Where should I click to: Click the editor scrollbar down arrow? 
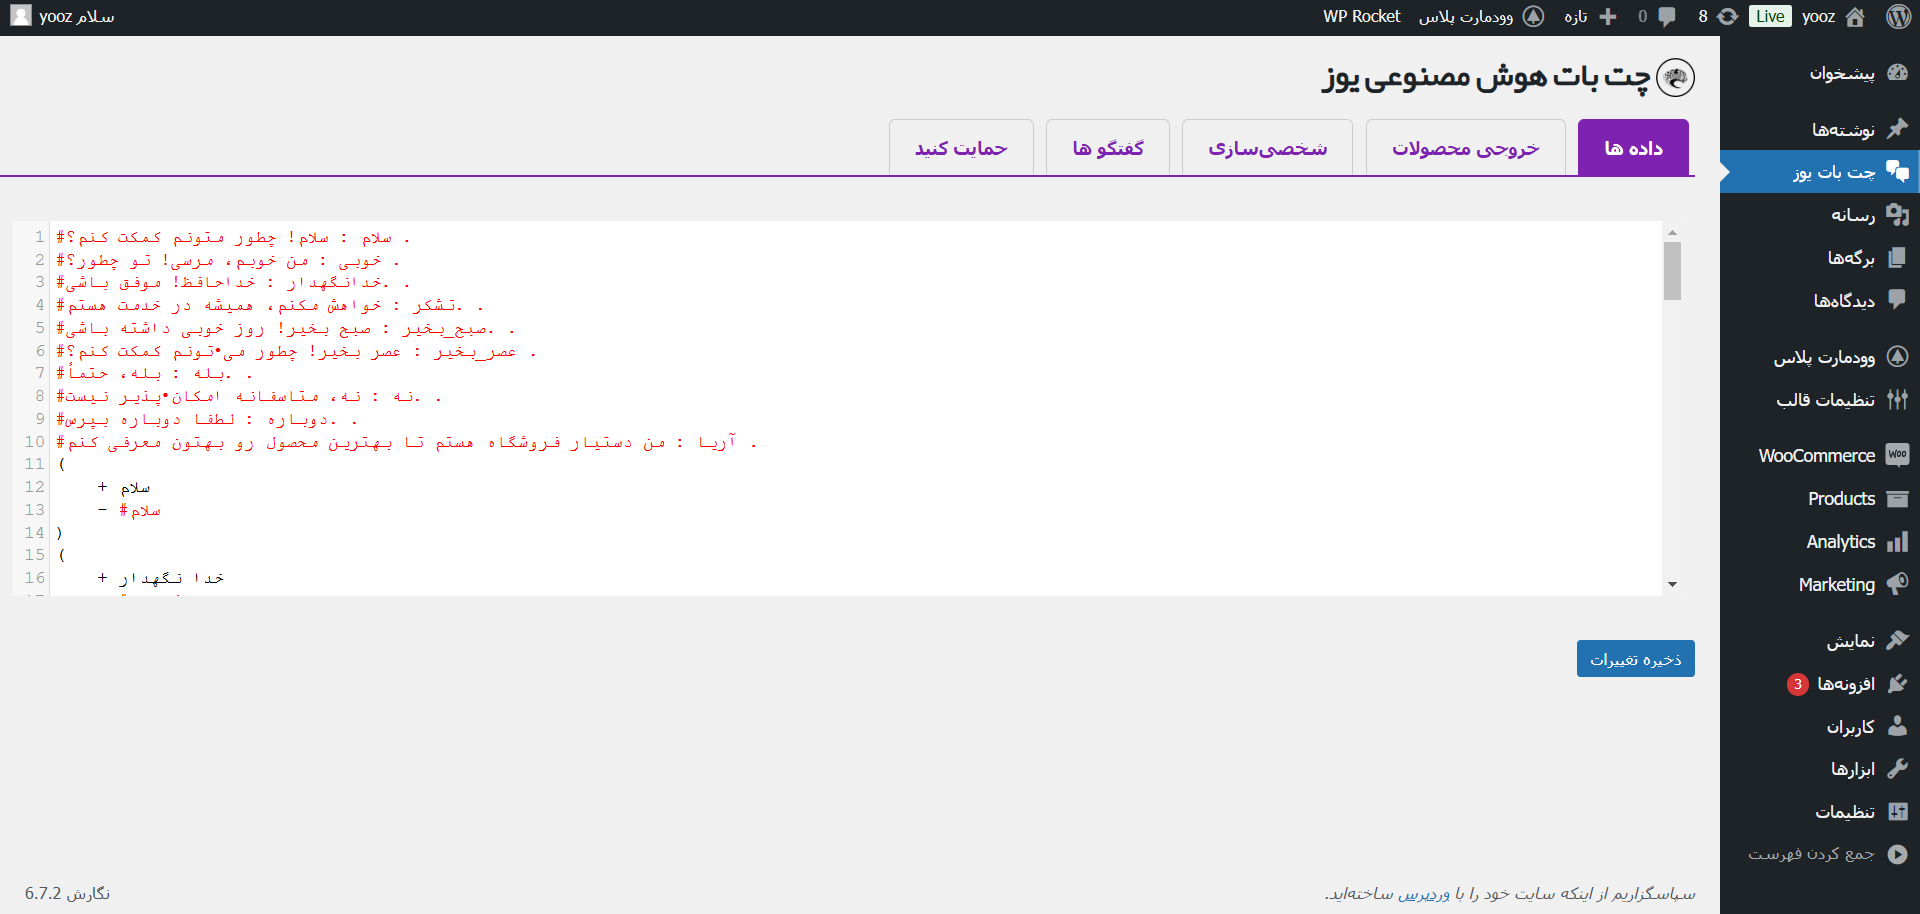tap(1672, 584)
